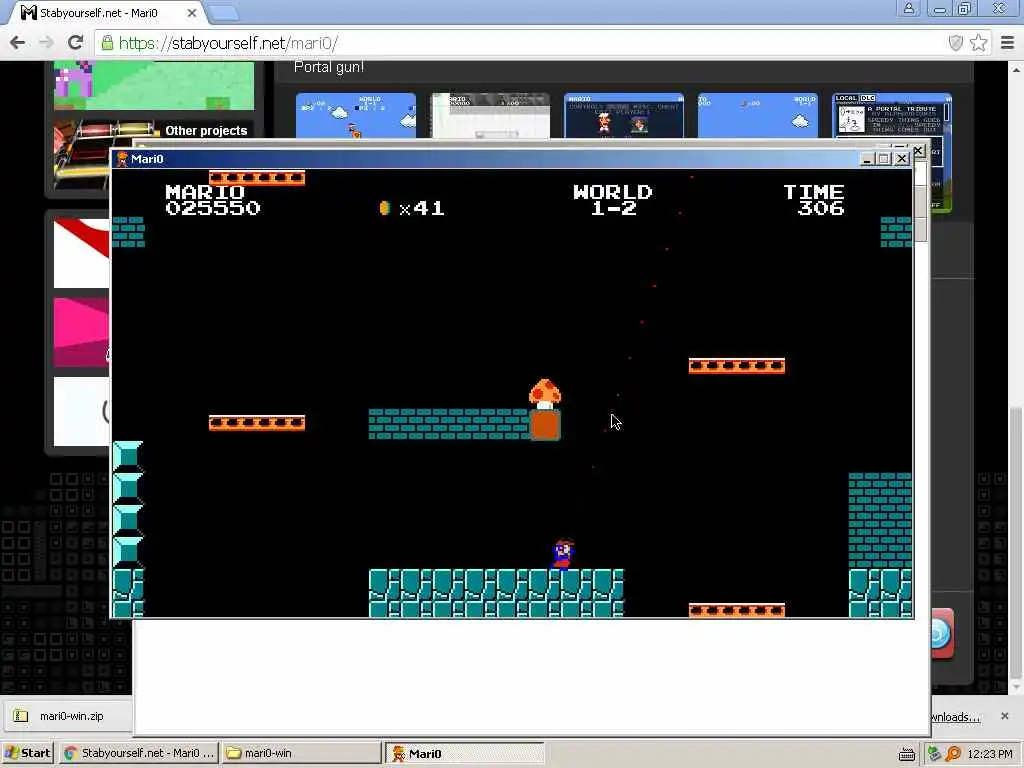Close the Mari0 game window
The width and height of the screenshot is (1024, 768).
point(902,159)
